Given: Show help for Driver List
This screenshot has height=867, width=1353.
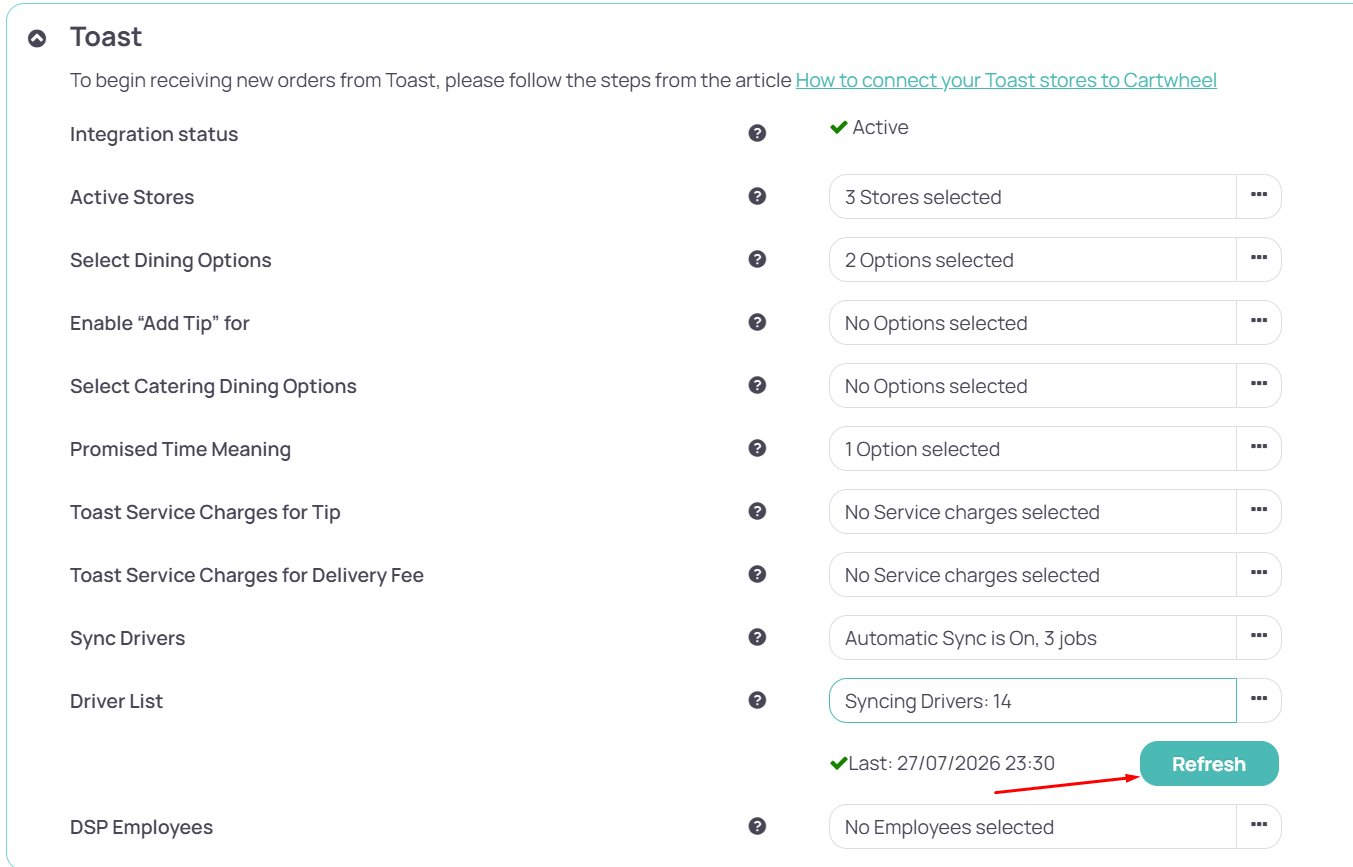Looking at the screenshot, I should click(x=757, y=700).
